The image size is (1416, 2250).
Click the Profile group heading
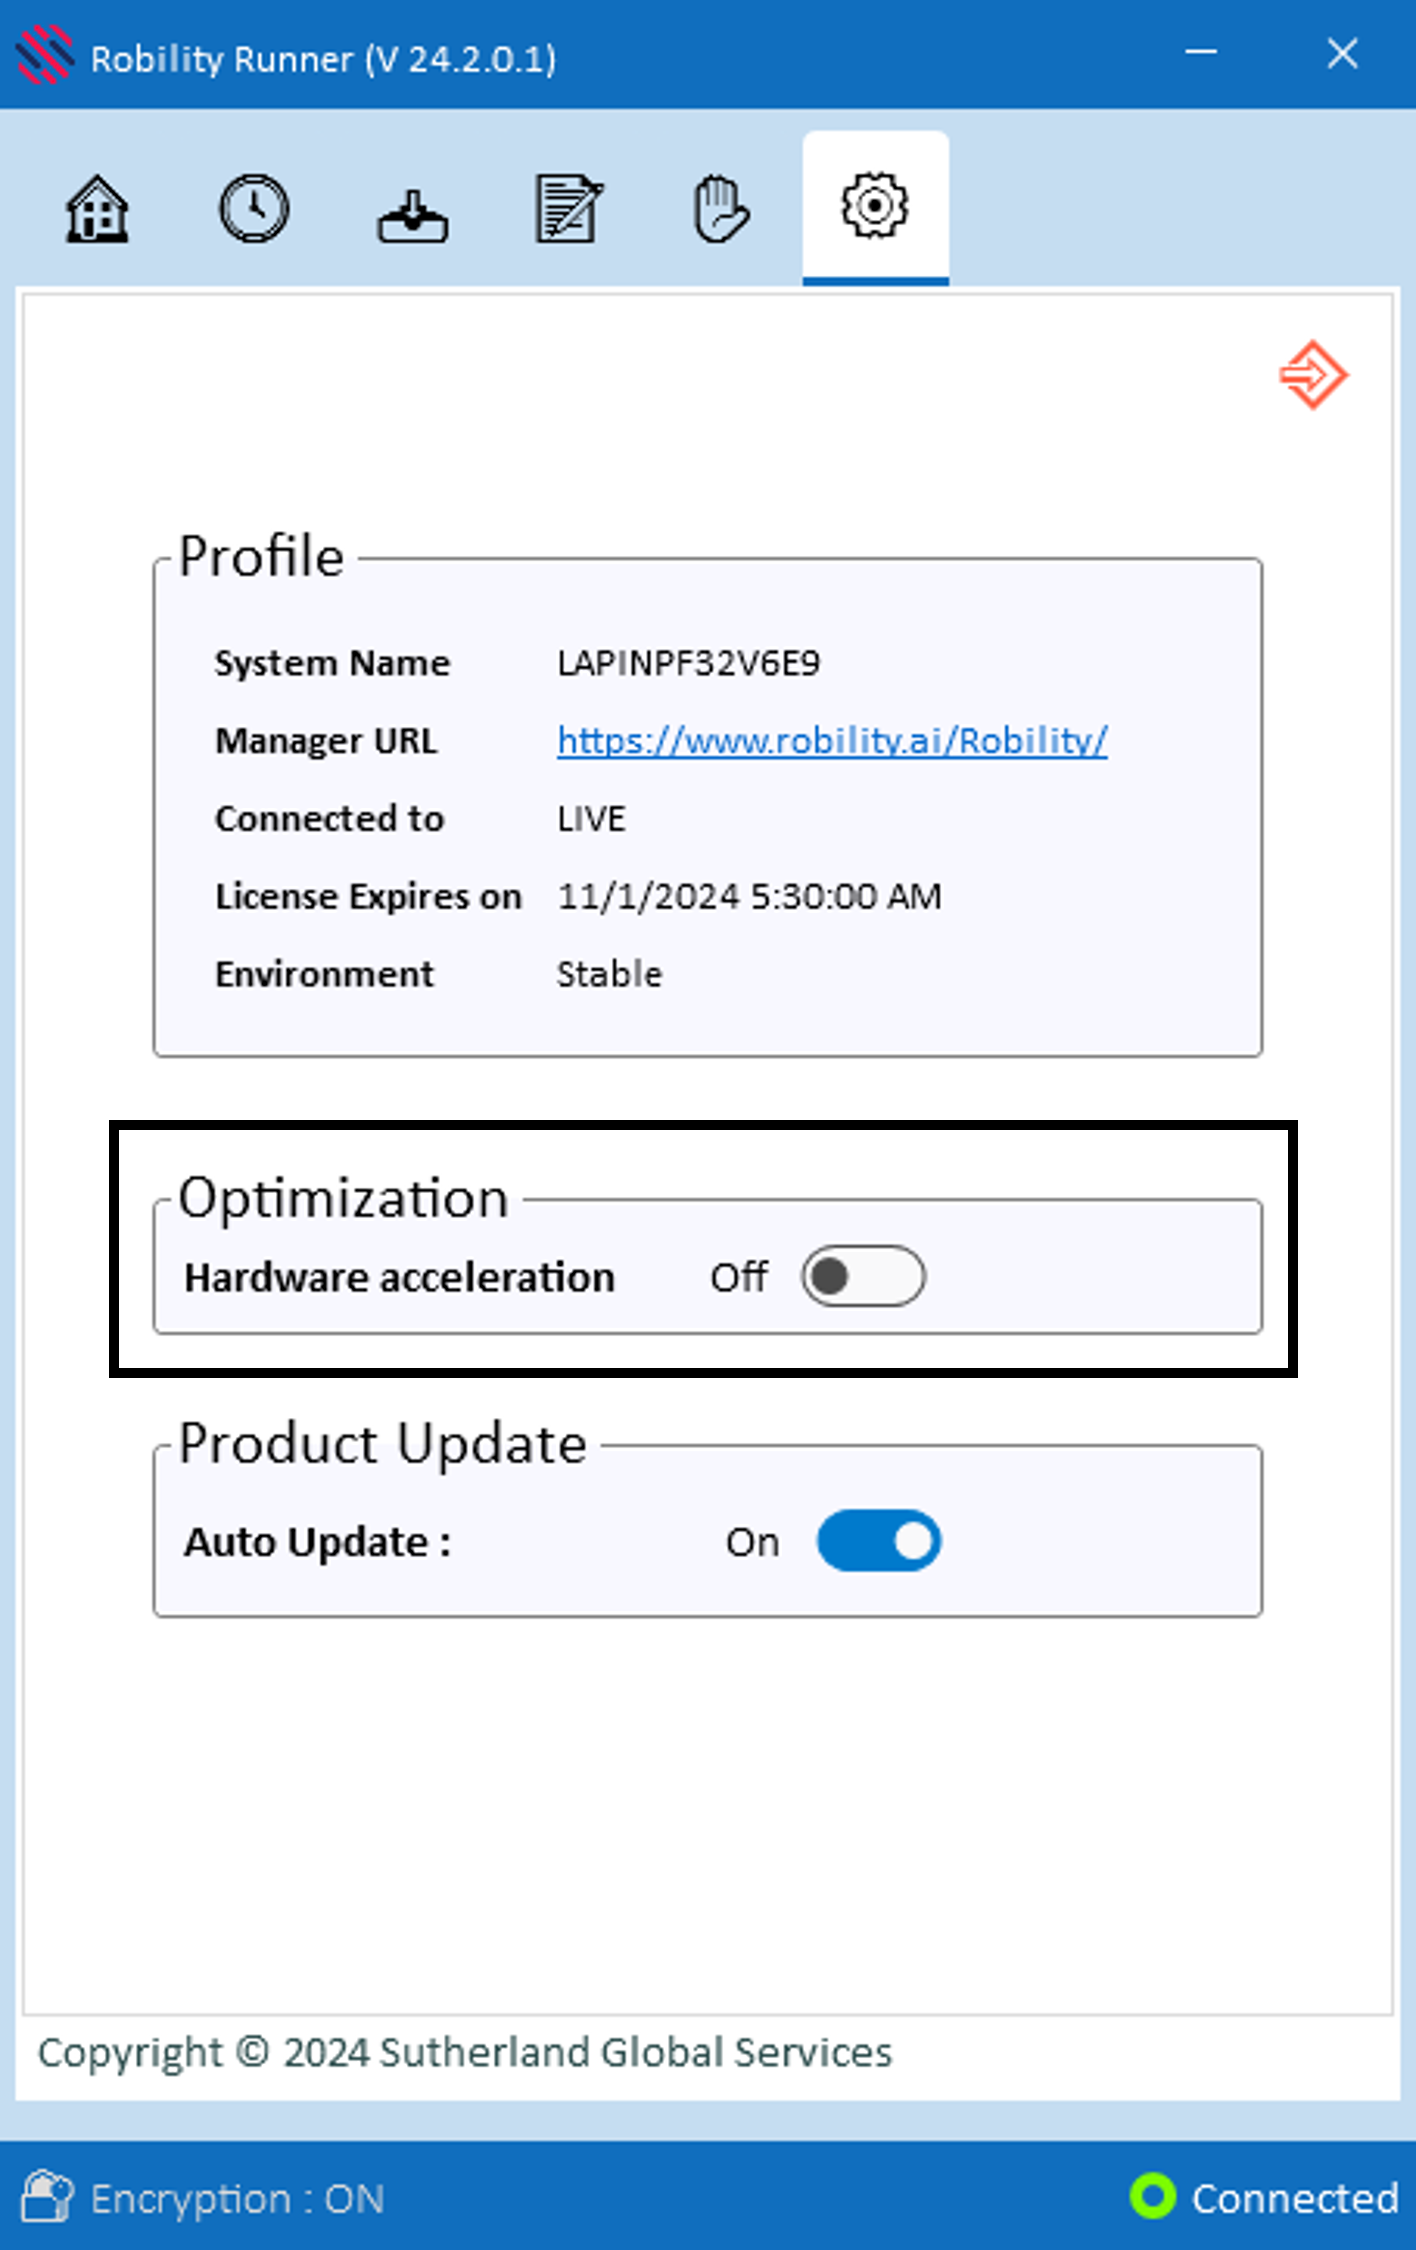tap(261, 556)
